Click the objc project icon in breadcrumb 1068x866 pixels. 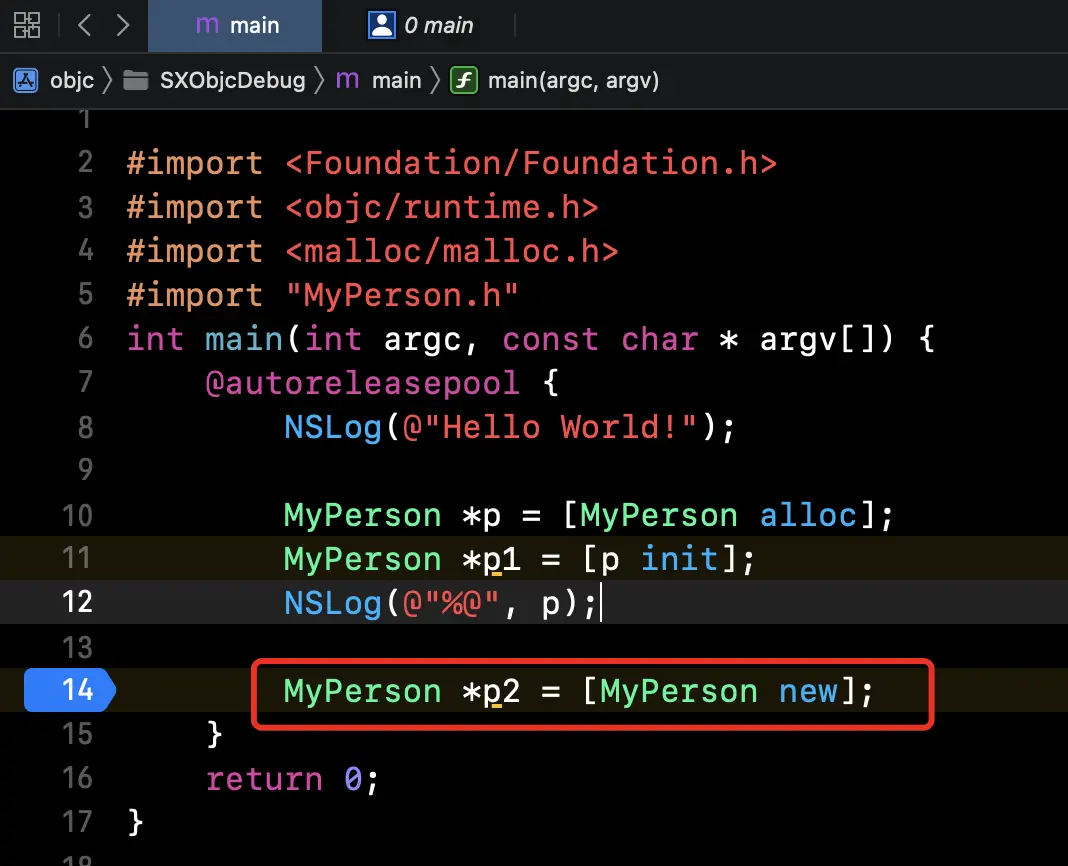click(26, 80)
